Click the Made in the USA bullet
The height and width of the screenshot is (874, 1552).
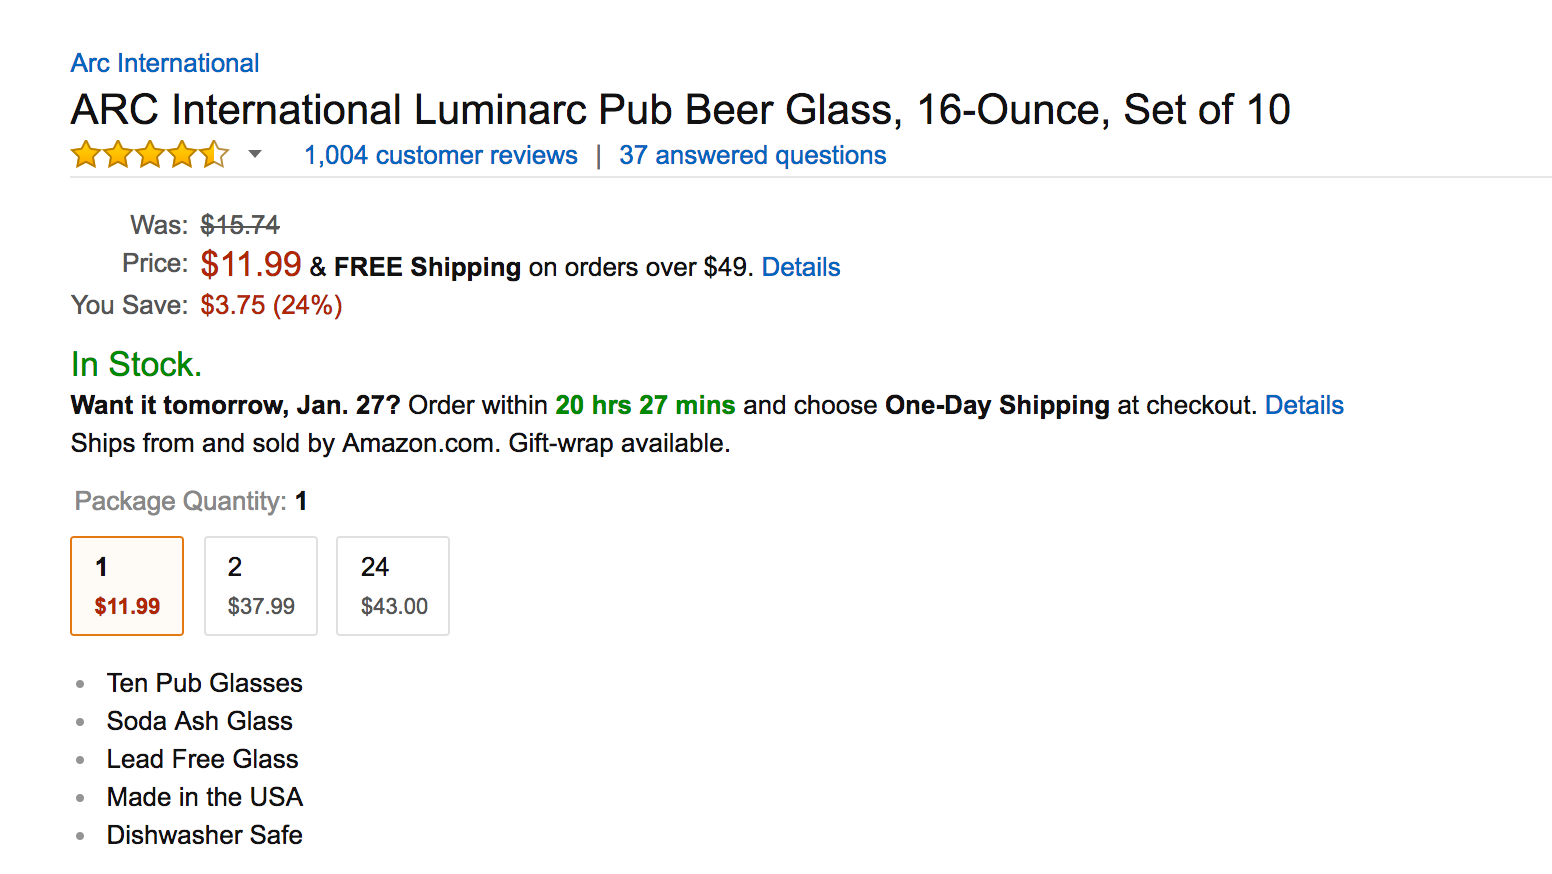(204, 797)
